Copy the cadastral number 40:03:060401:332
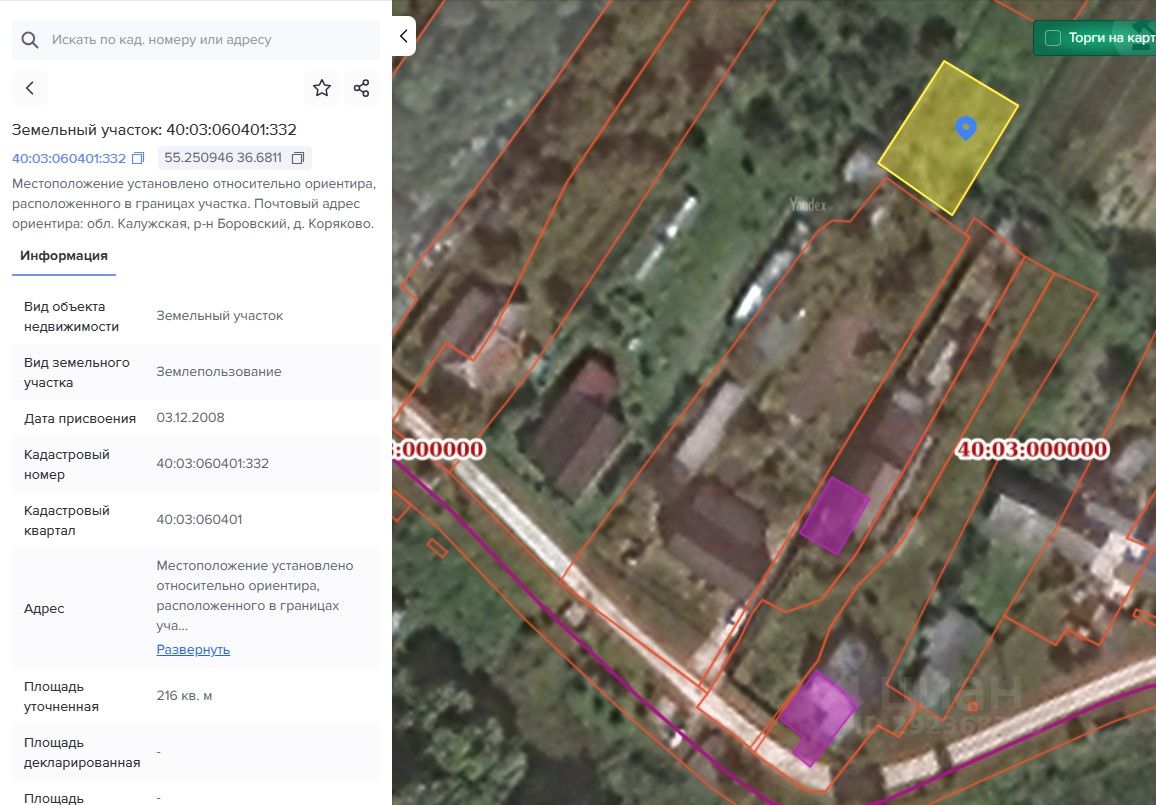Image resolution: width=1156 pixels, height=805 pixels. (x=138, y=158)
